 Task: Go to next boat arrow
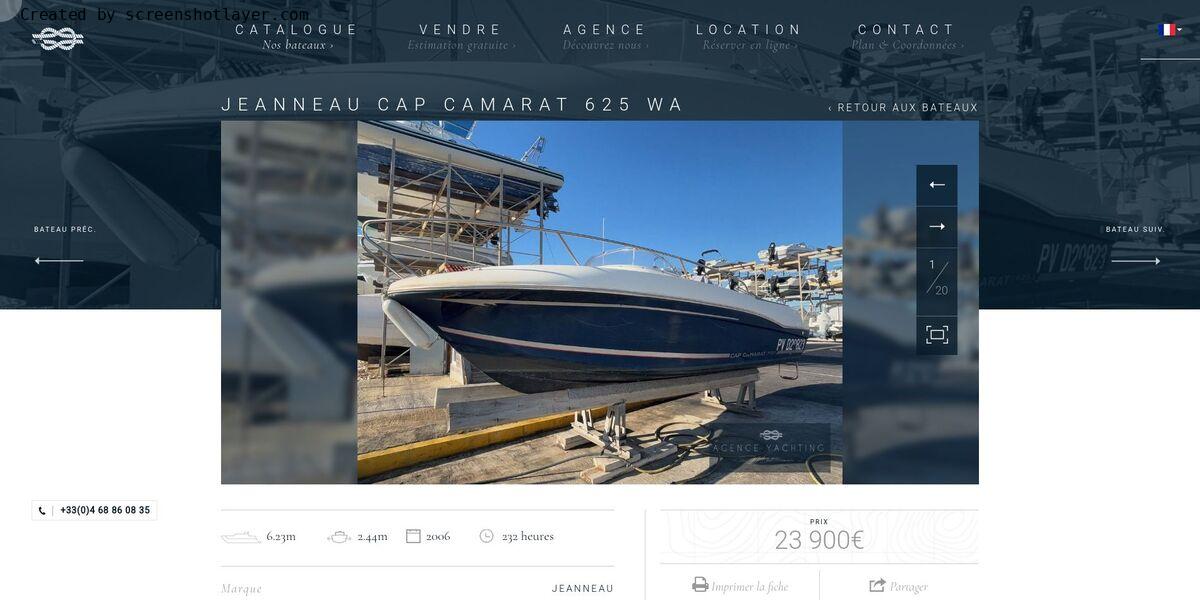(1136, 261)
